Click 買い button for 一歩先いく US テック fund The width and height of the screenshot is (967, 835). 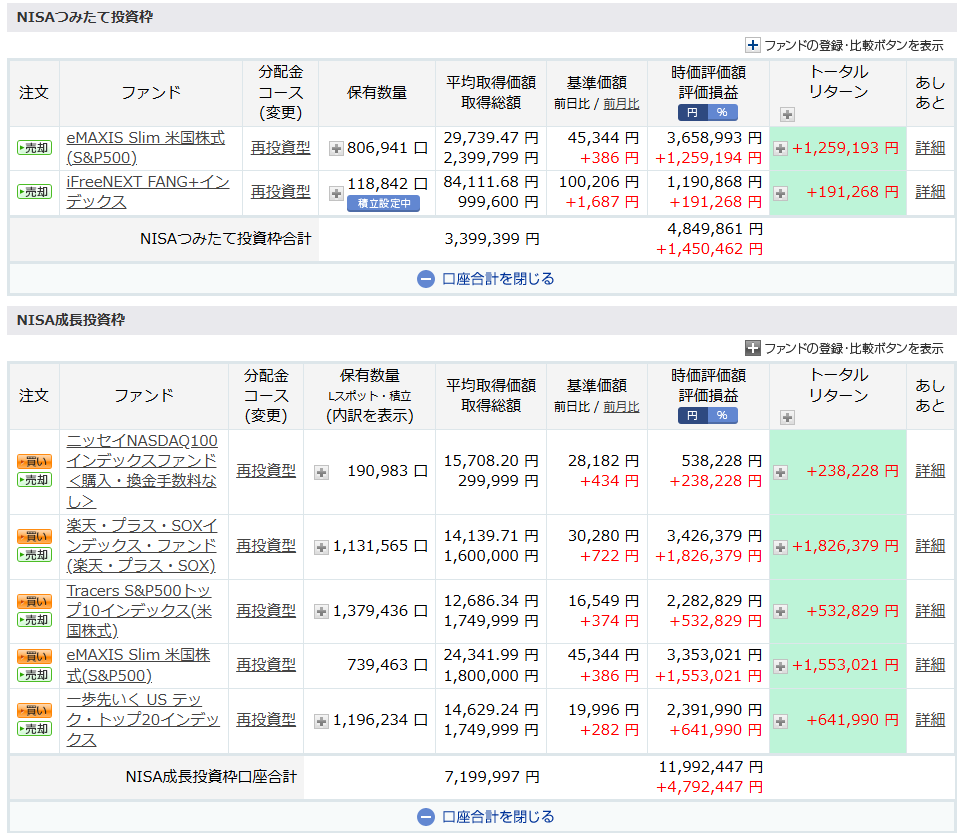(34, 710)
